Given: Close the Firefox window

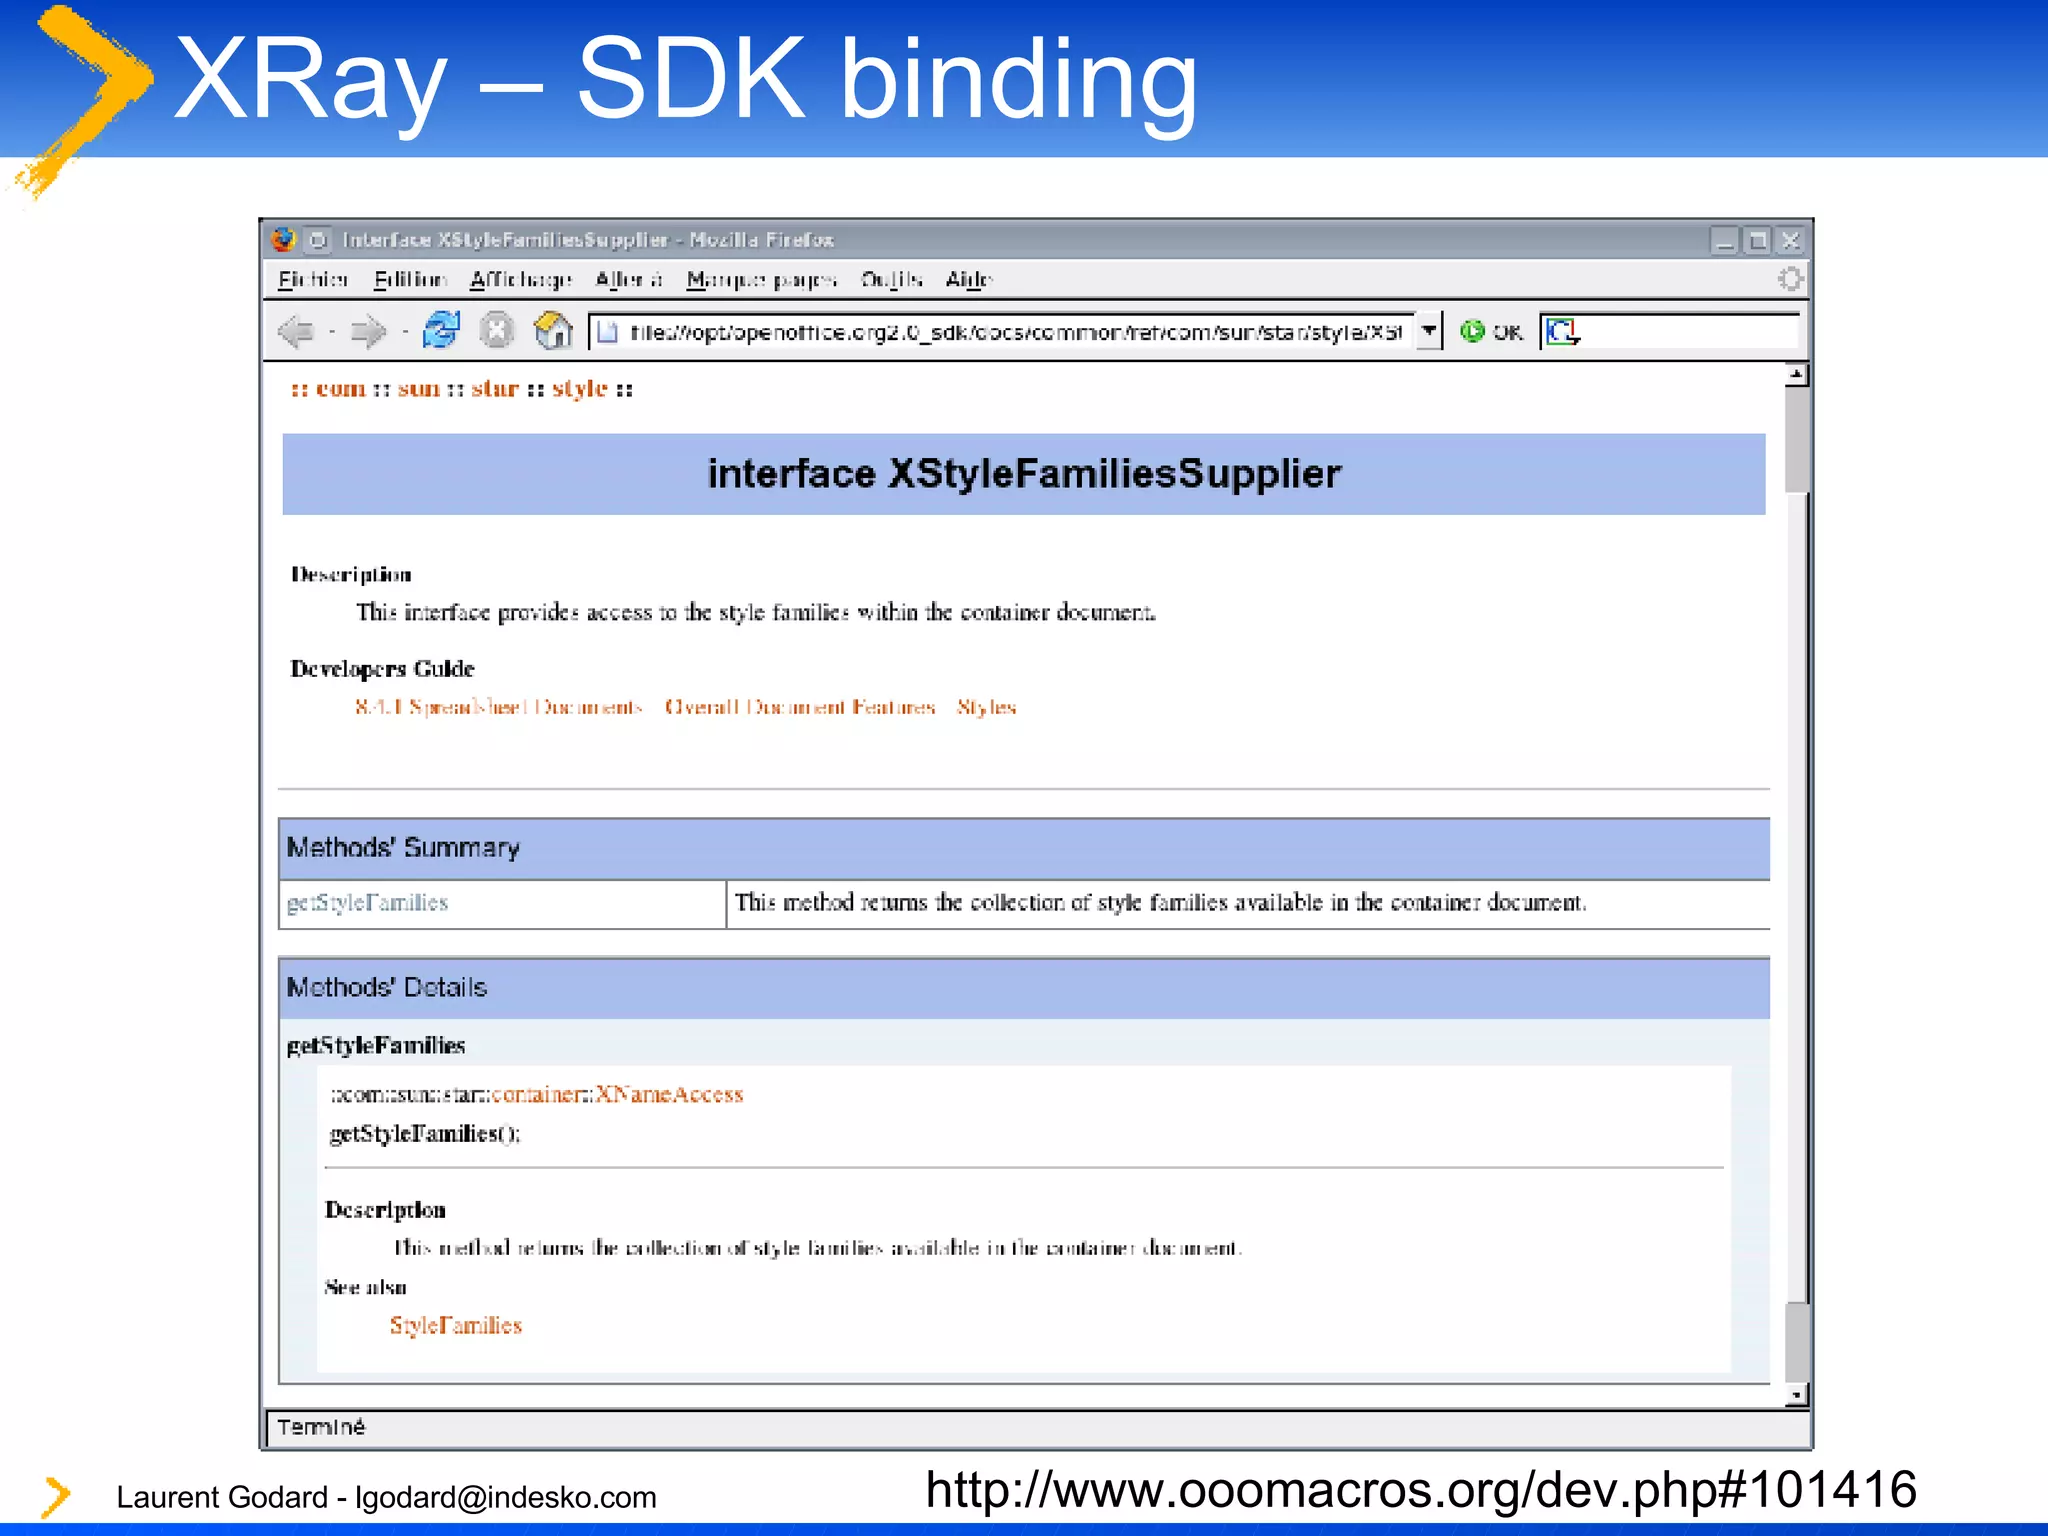Looking at the screenshot, I should point(1790,241).
